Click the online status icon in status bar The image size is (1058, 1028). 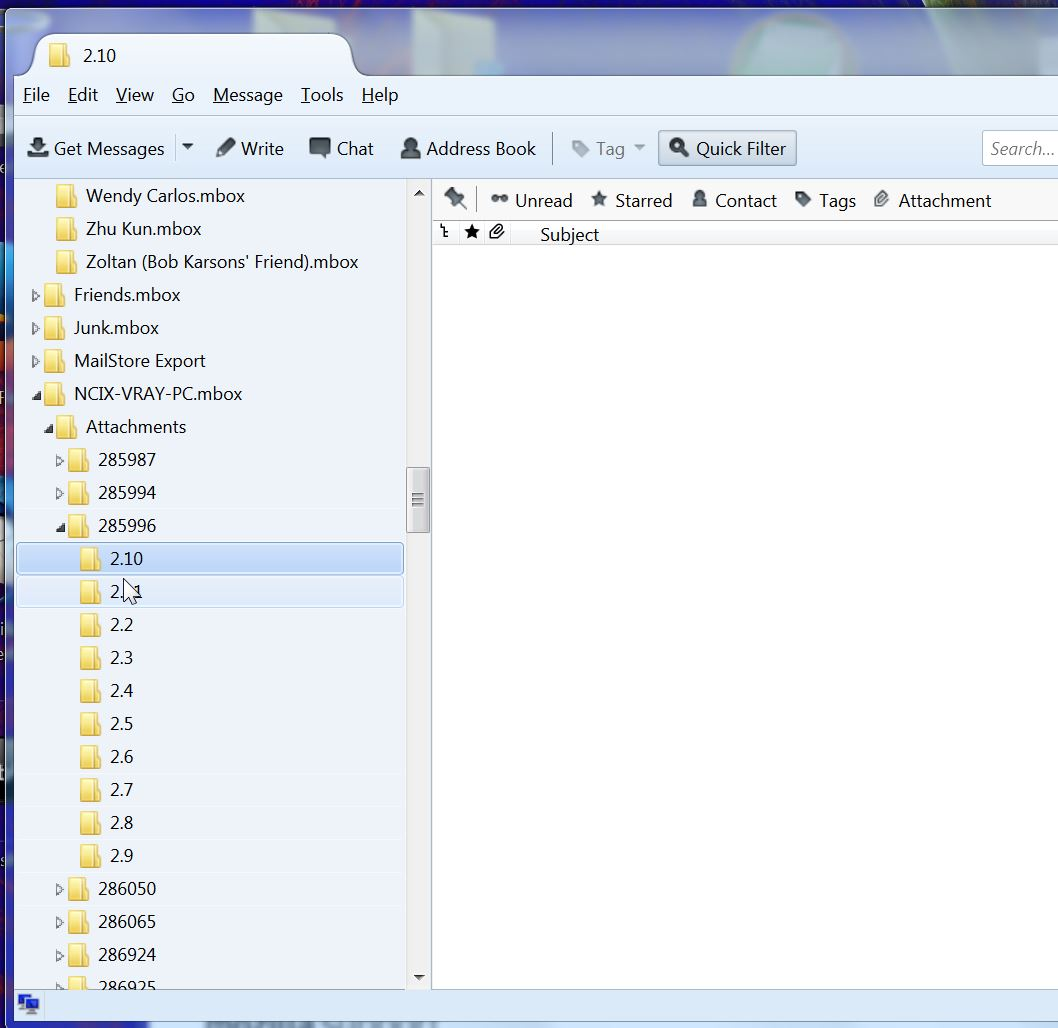[x=28, y=1003]
